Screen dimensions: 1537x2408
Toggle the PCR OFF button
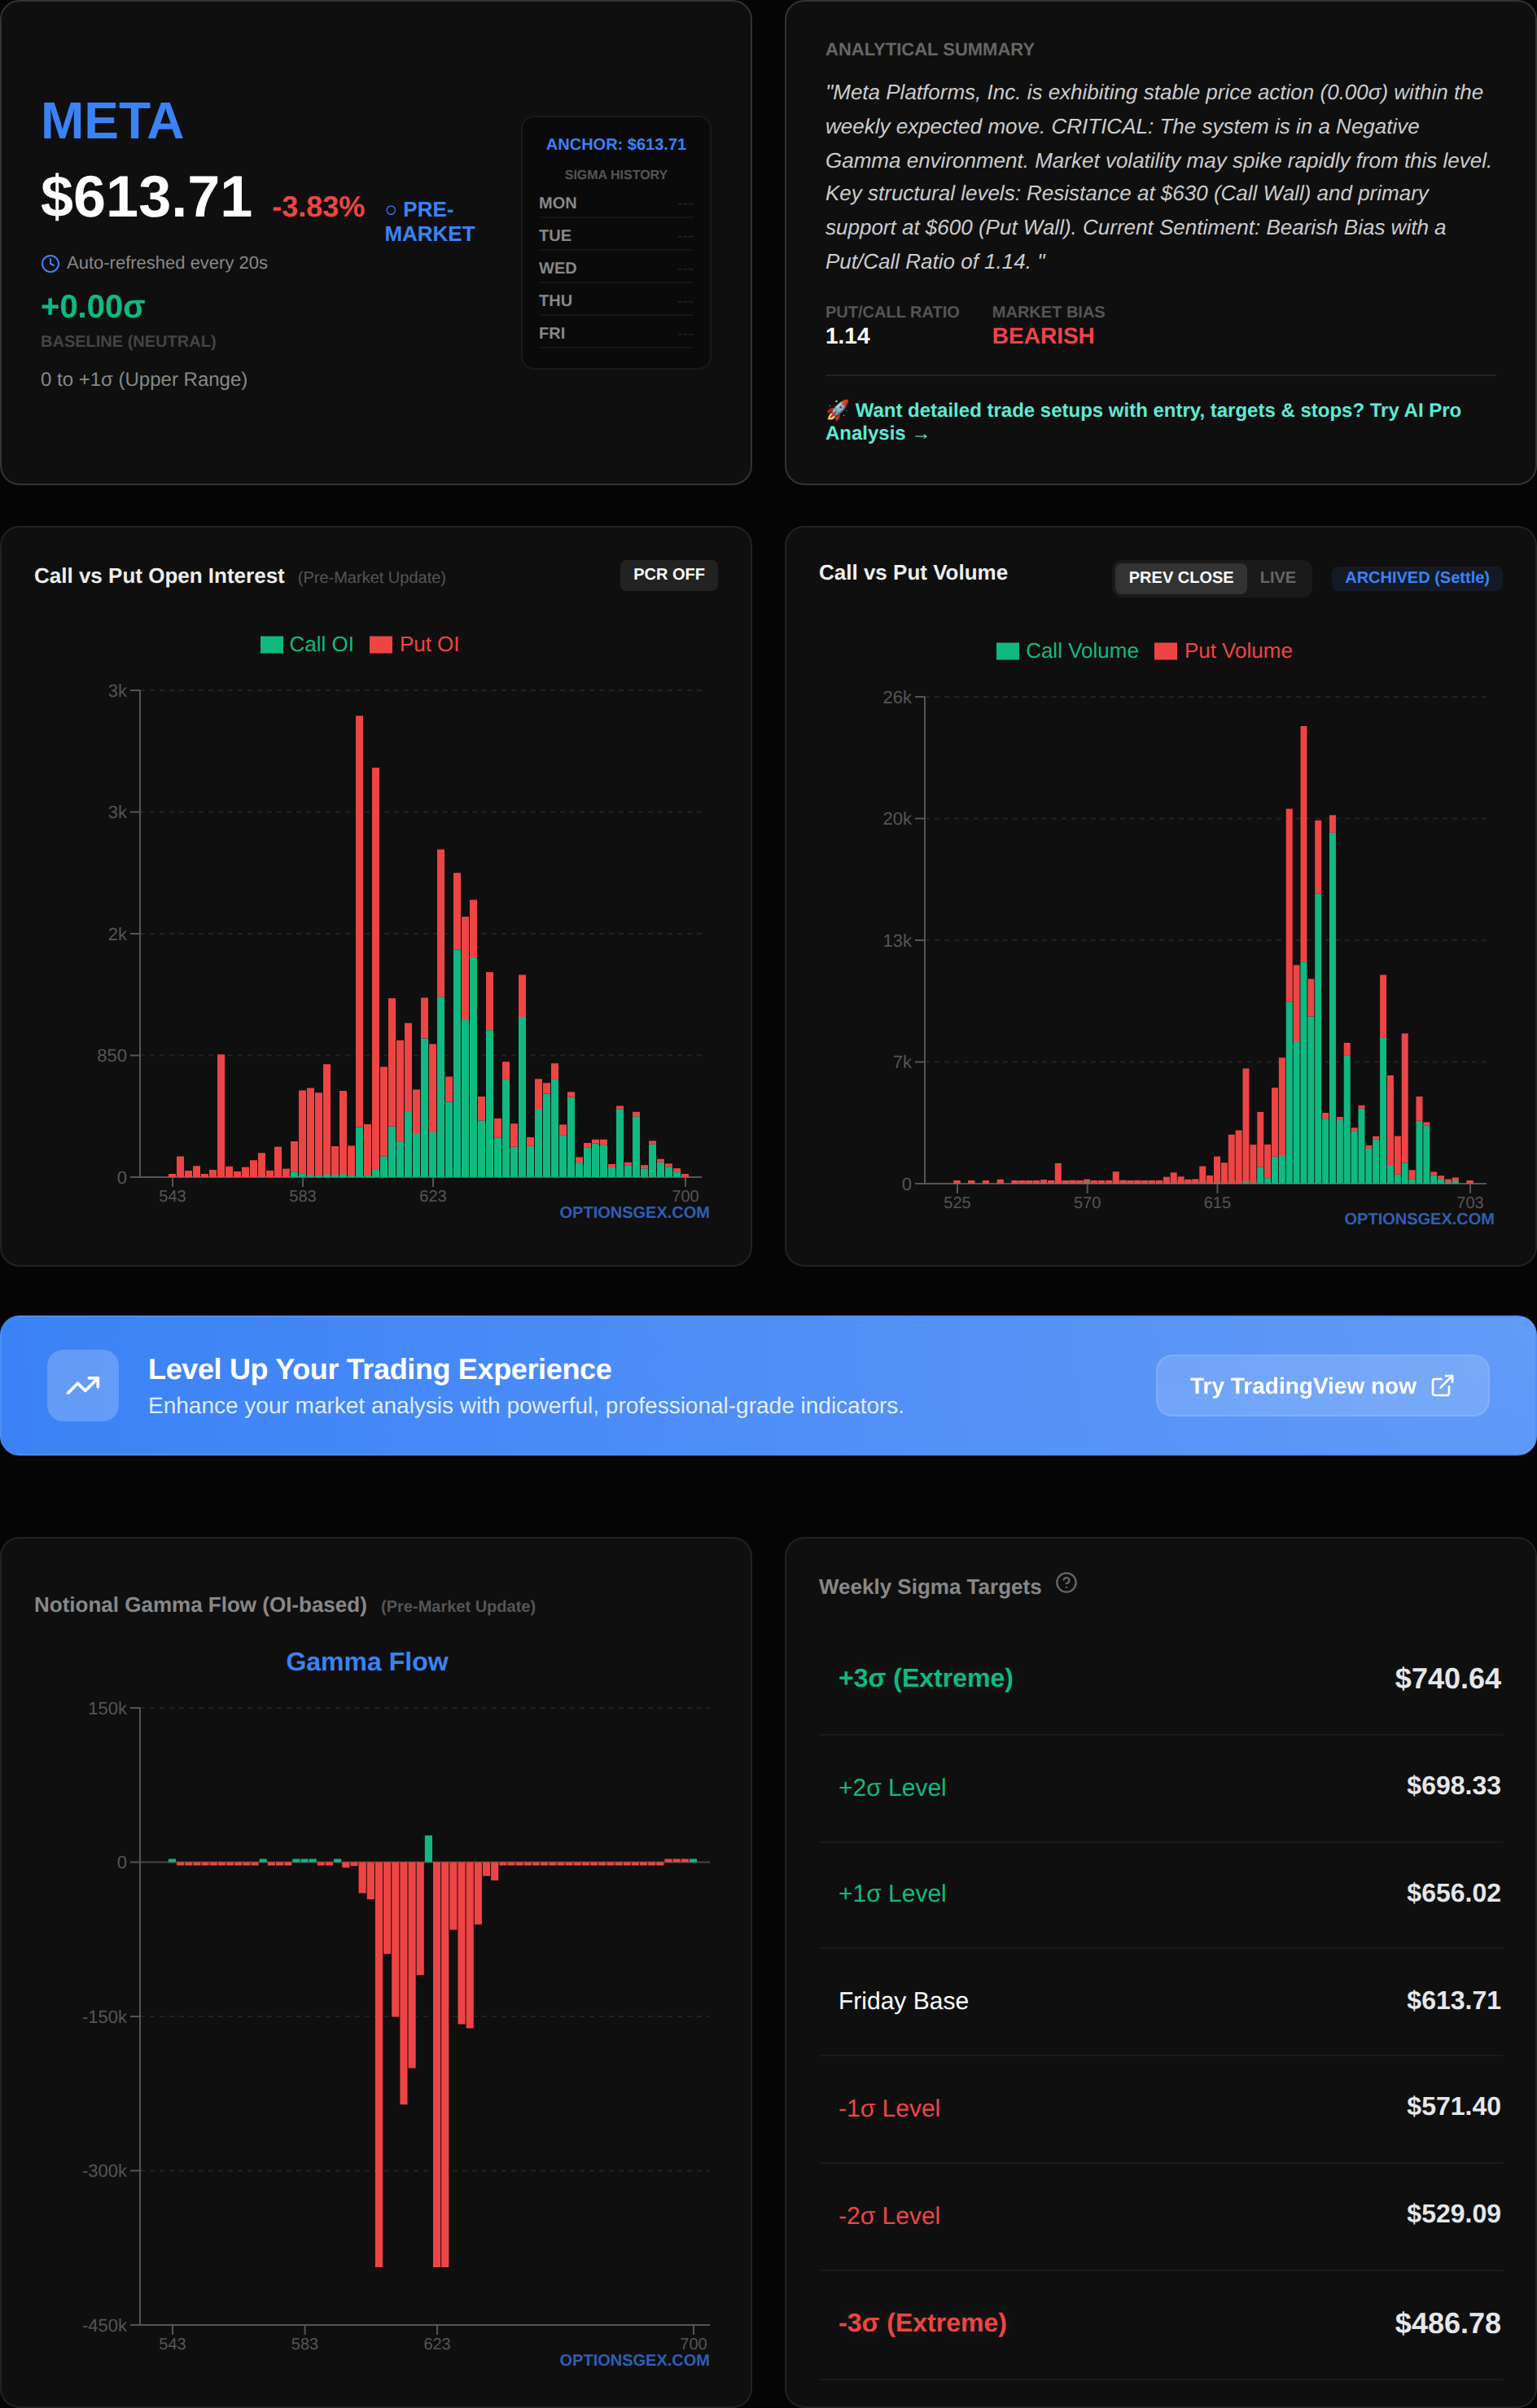click(x=668, y=575)
